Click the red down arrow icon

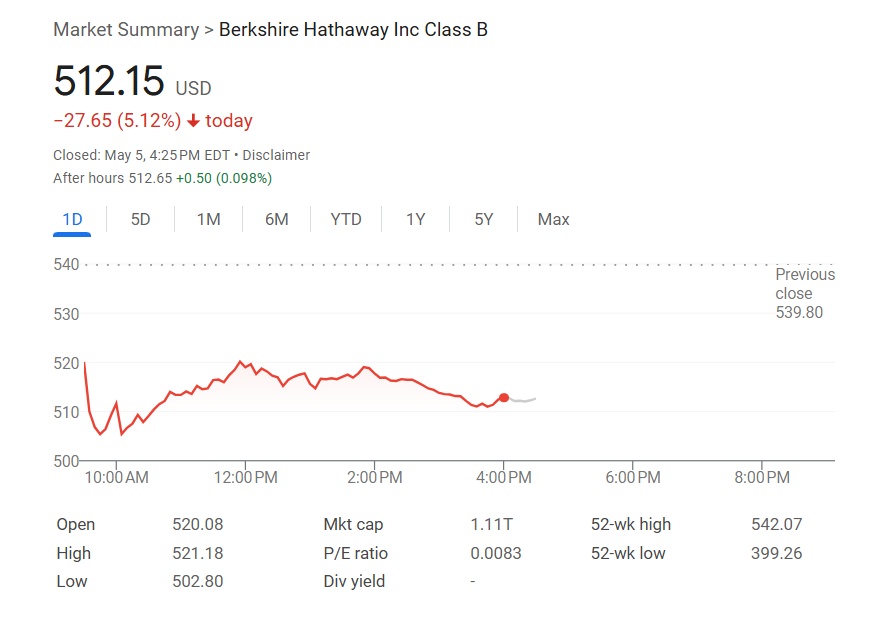point(194,121)
